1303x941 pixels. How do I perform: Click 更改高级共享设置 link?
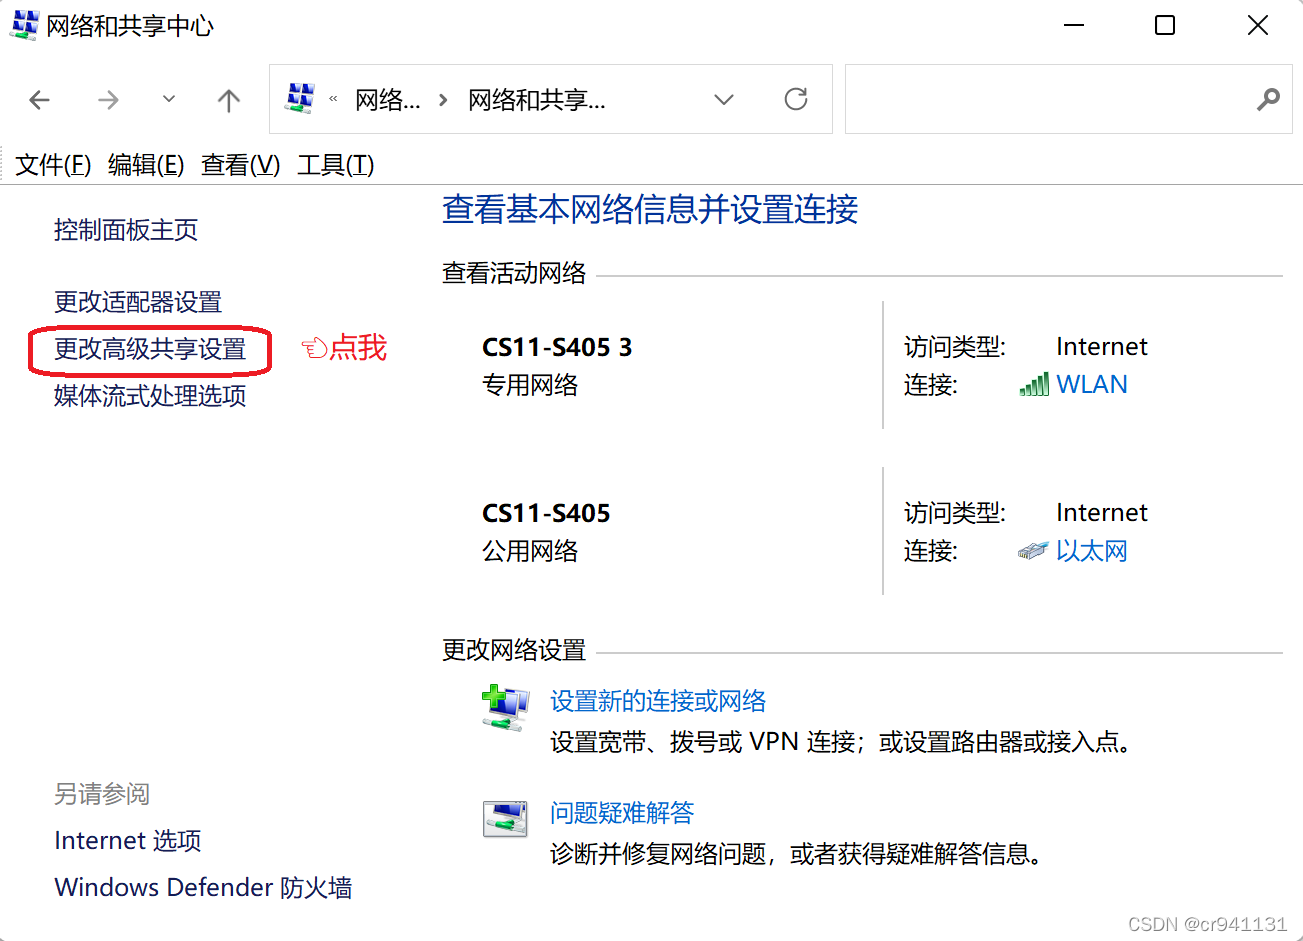[x=150, y=349]
